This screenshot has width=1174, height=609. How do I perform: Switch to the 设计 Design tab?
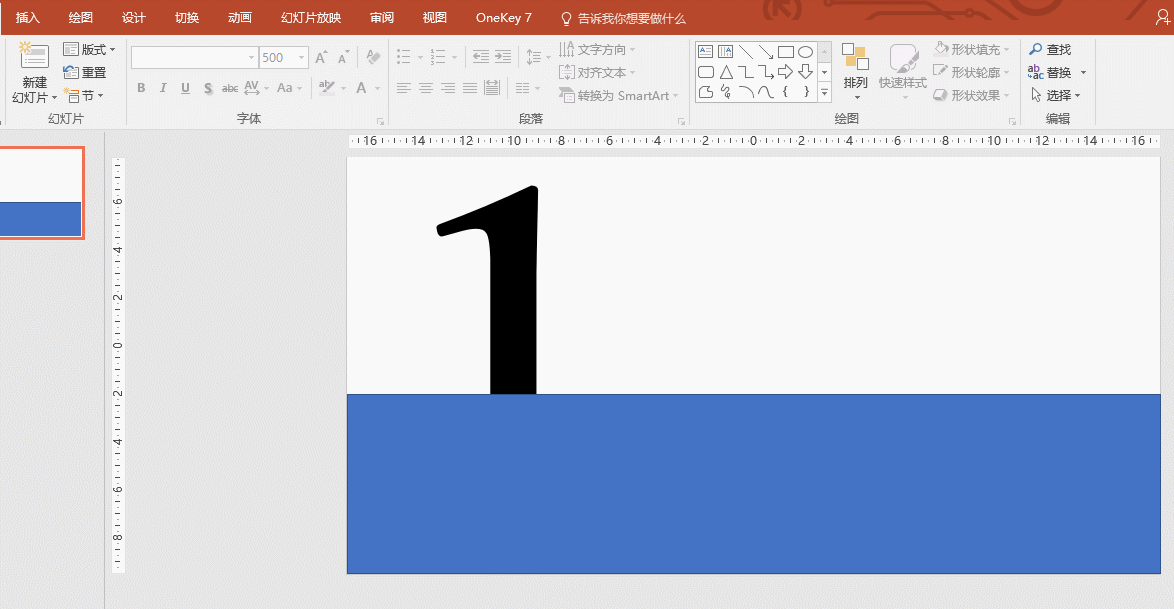click(134, 17)
